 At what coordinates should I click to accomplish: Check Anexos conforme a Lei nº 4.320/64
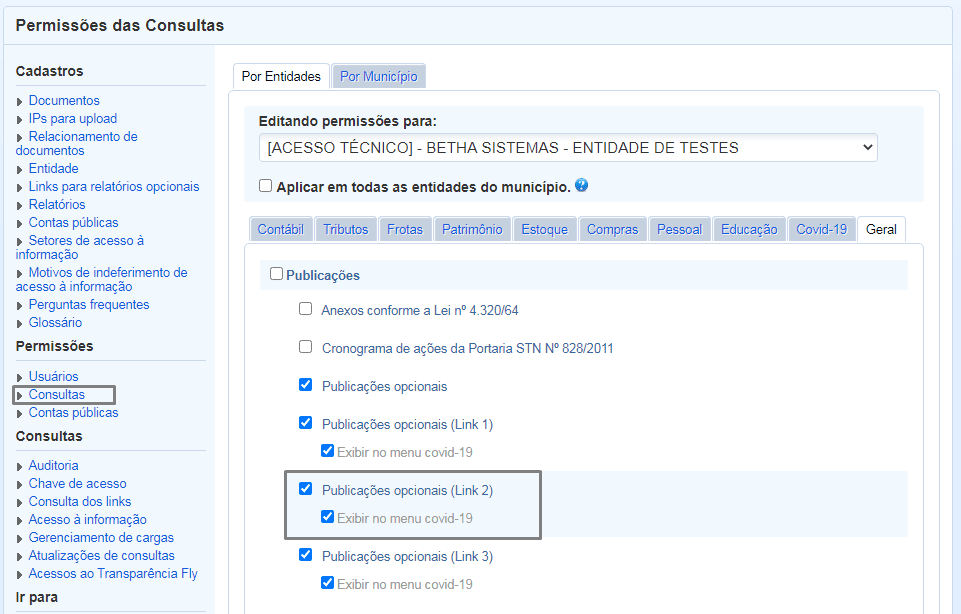305,309
